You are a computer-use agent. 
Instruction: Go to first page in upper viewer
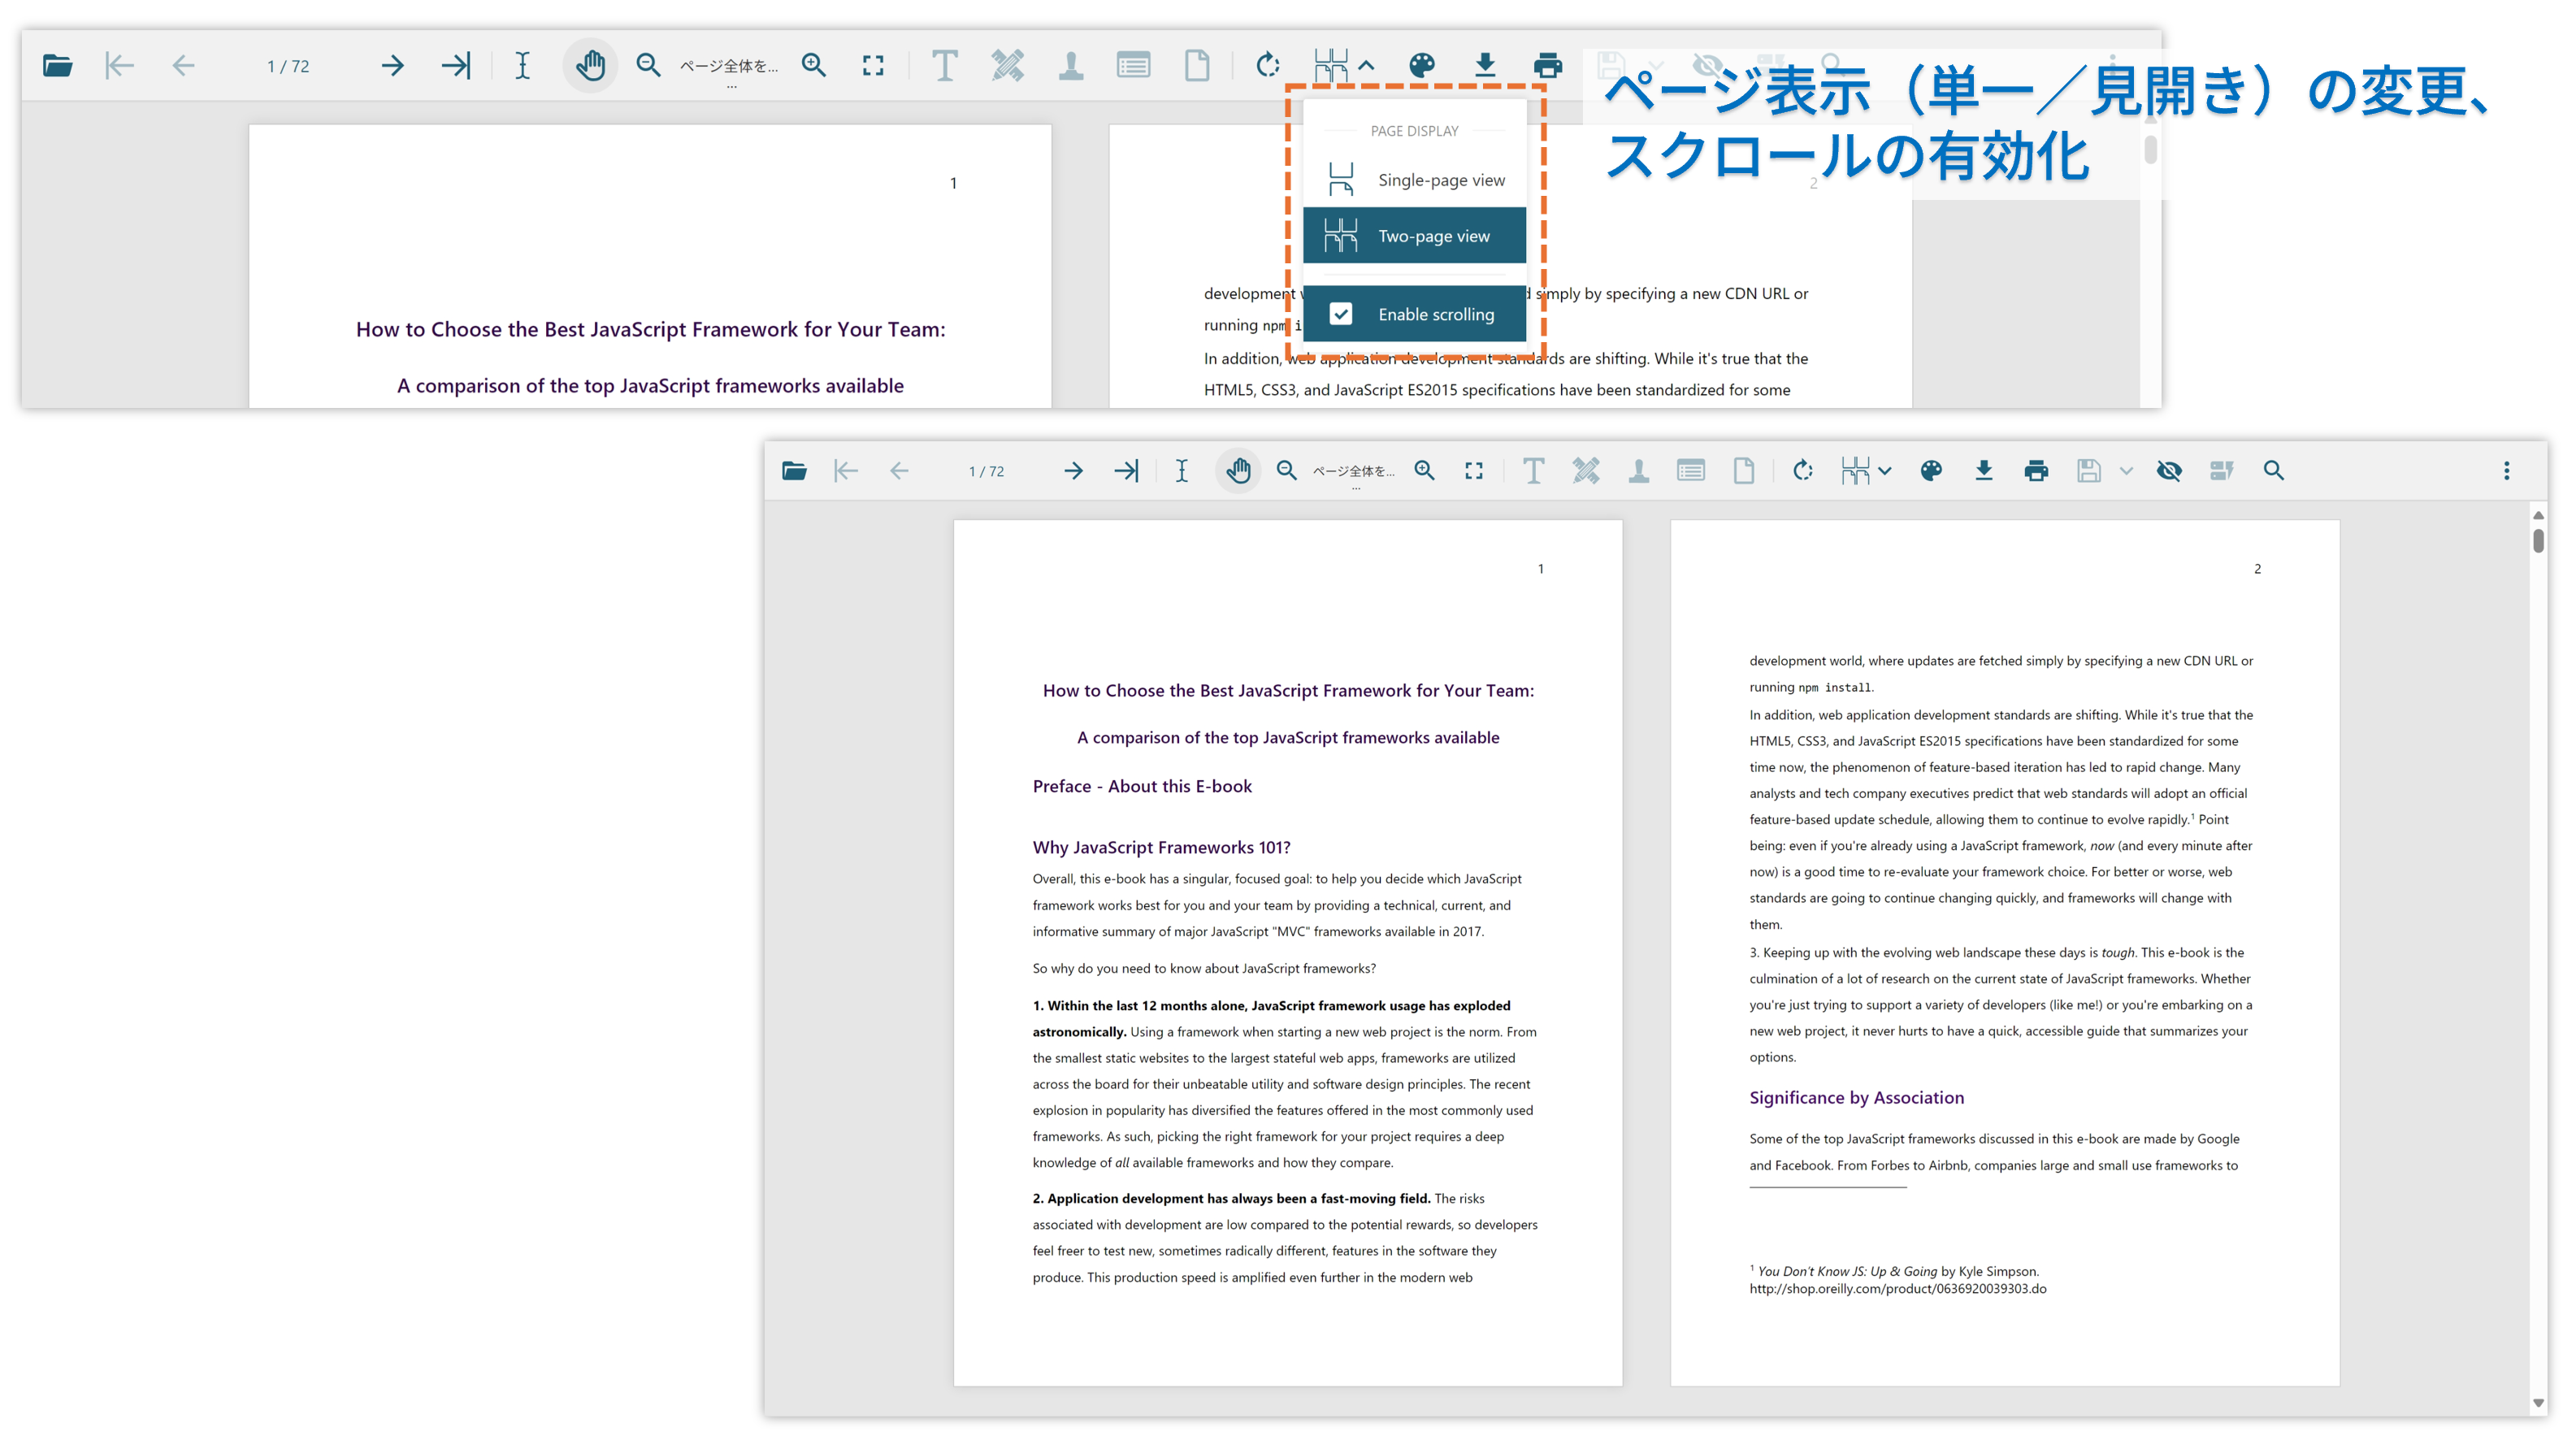tap(119, 66)
